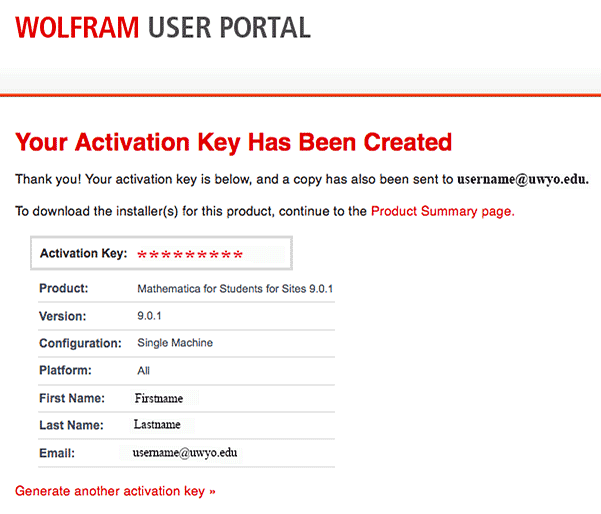Click the Version row label

pyautogui.click(x=63, y=316)
